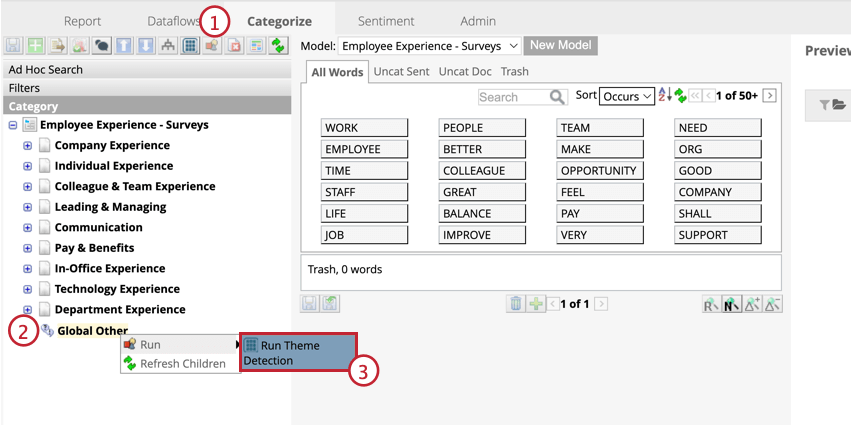
Task: Select Department Experience category
Action: (x=120, y=310)
